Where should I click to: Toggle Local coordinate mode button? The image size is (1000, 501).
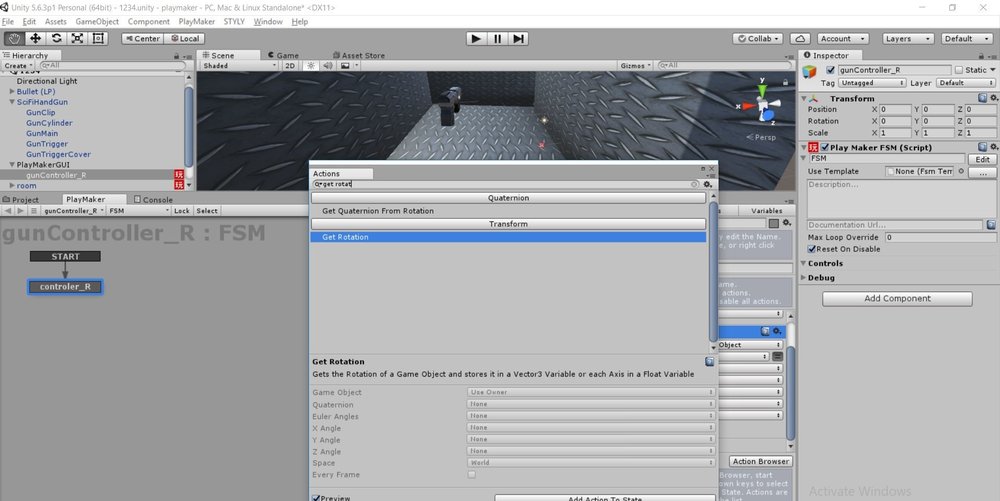pyautogui.click(x=184, y=38)
